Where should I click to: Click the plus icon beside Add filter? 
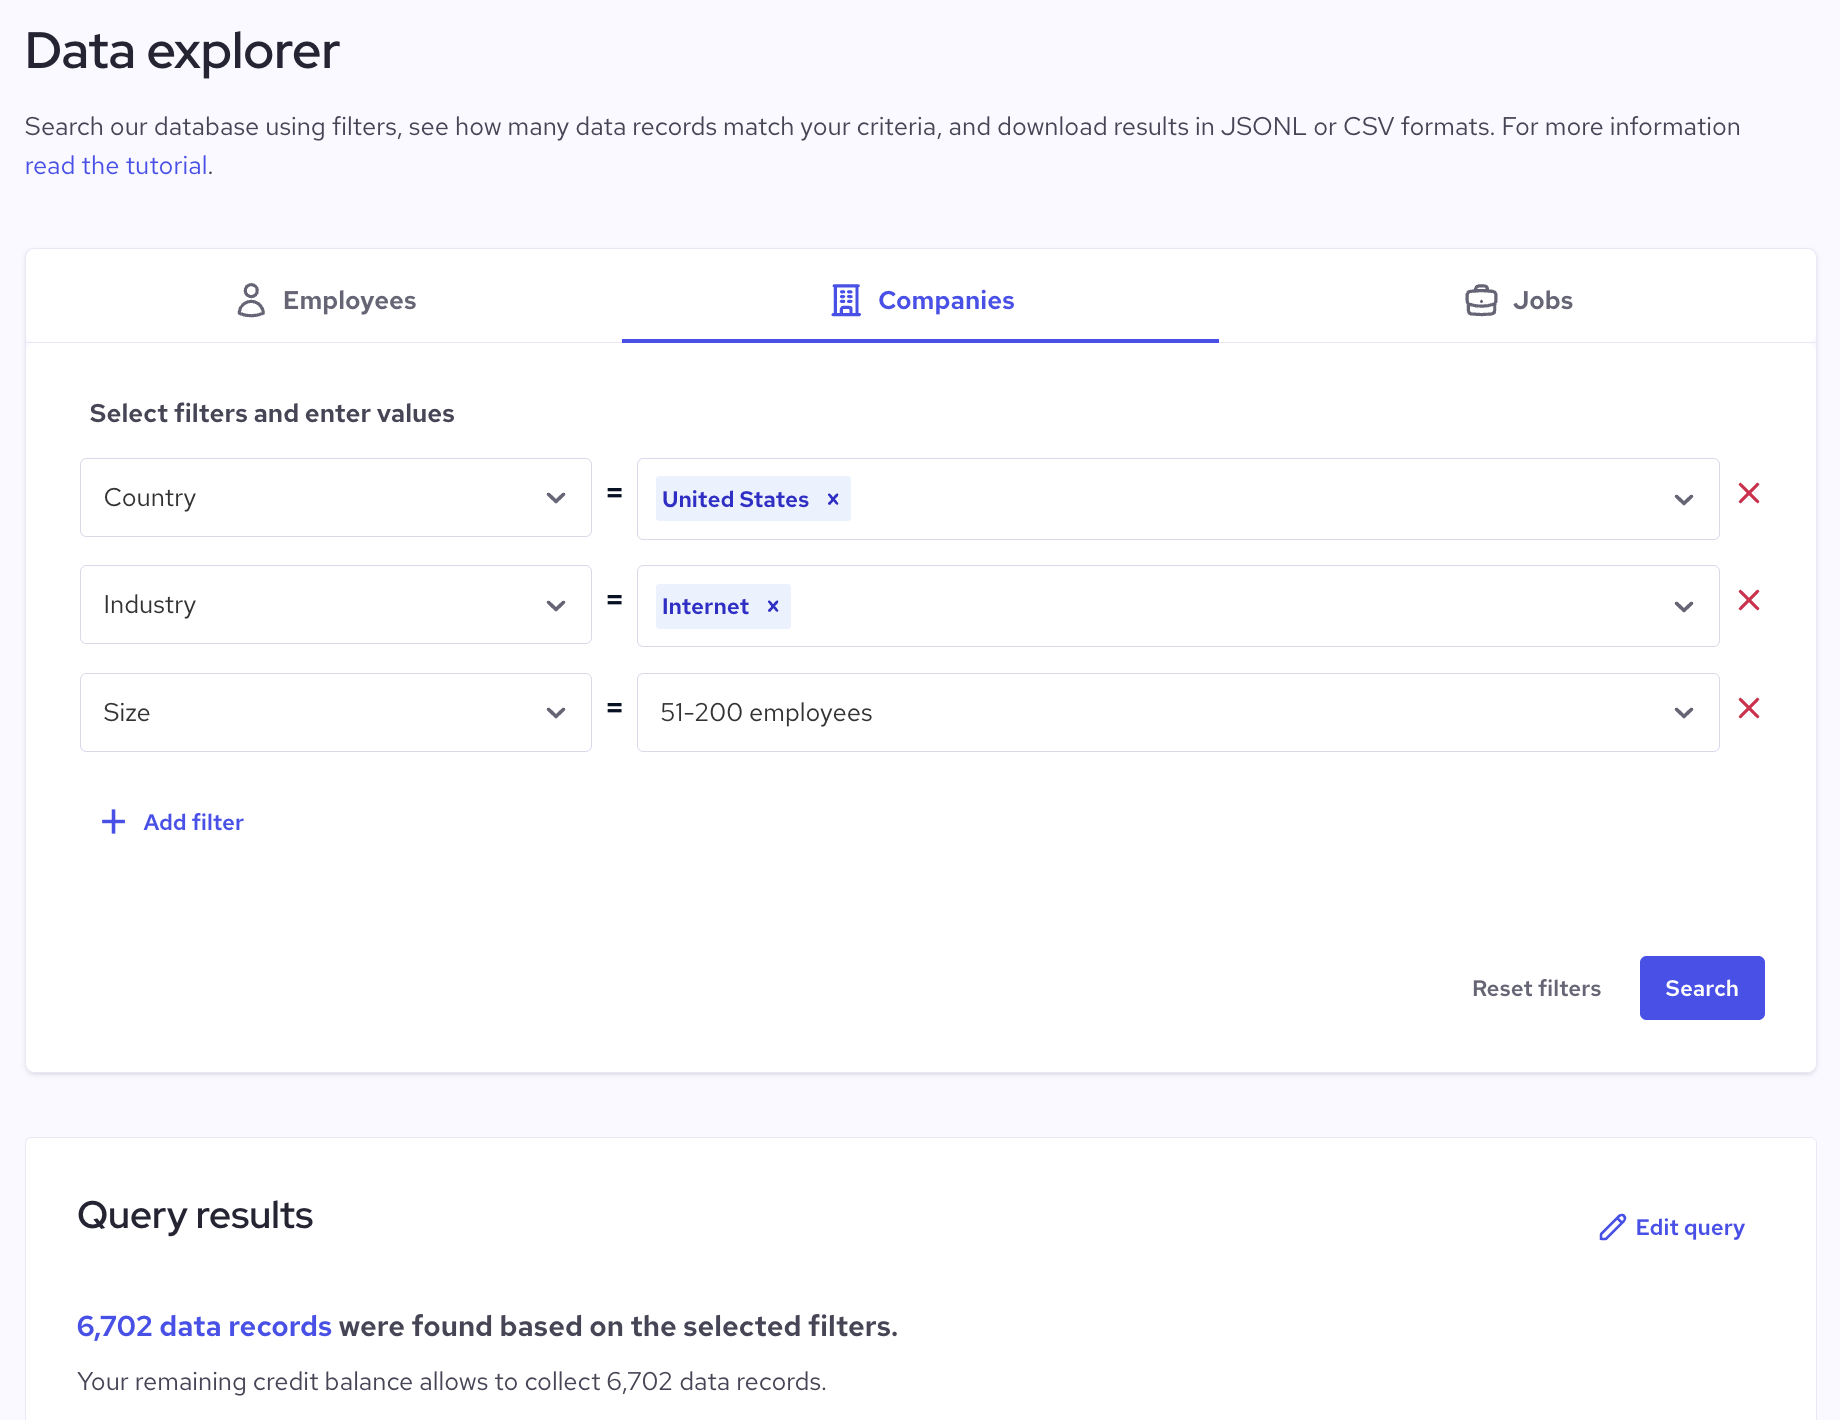(x=114, y=822)
